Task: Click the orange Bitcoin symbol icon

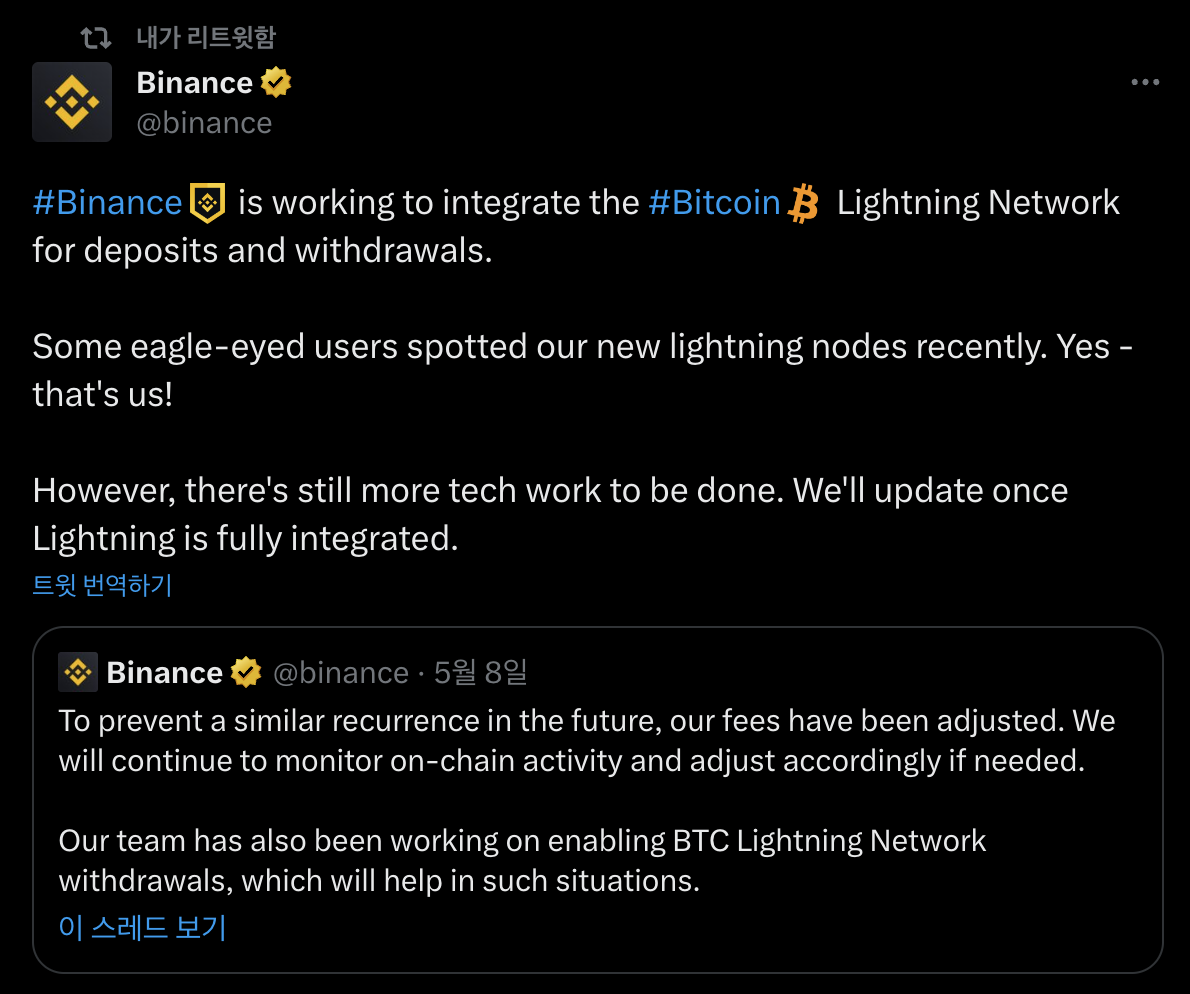Action: tap(803, 204)
